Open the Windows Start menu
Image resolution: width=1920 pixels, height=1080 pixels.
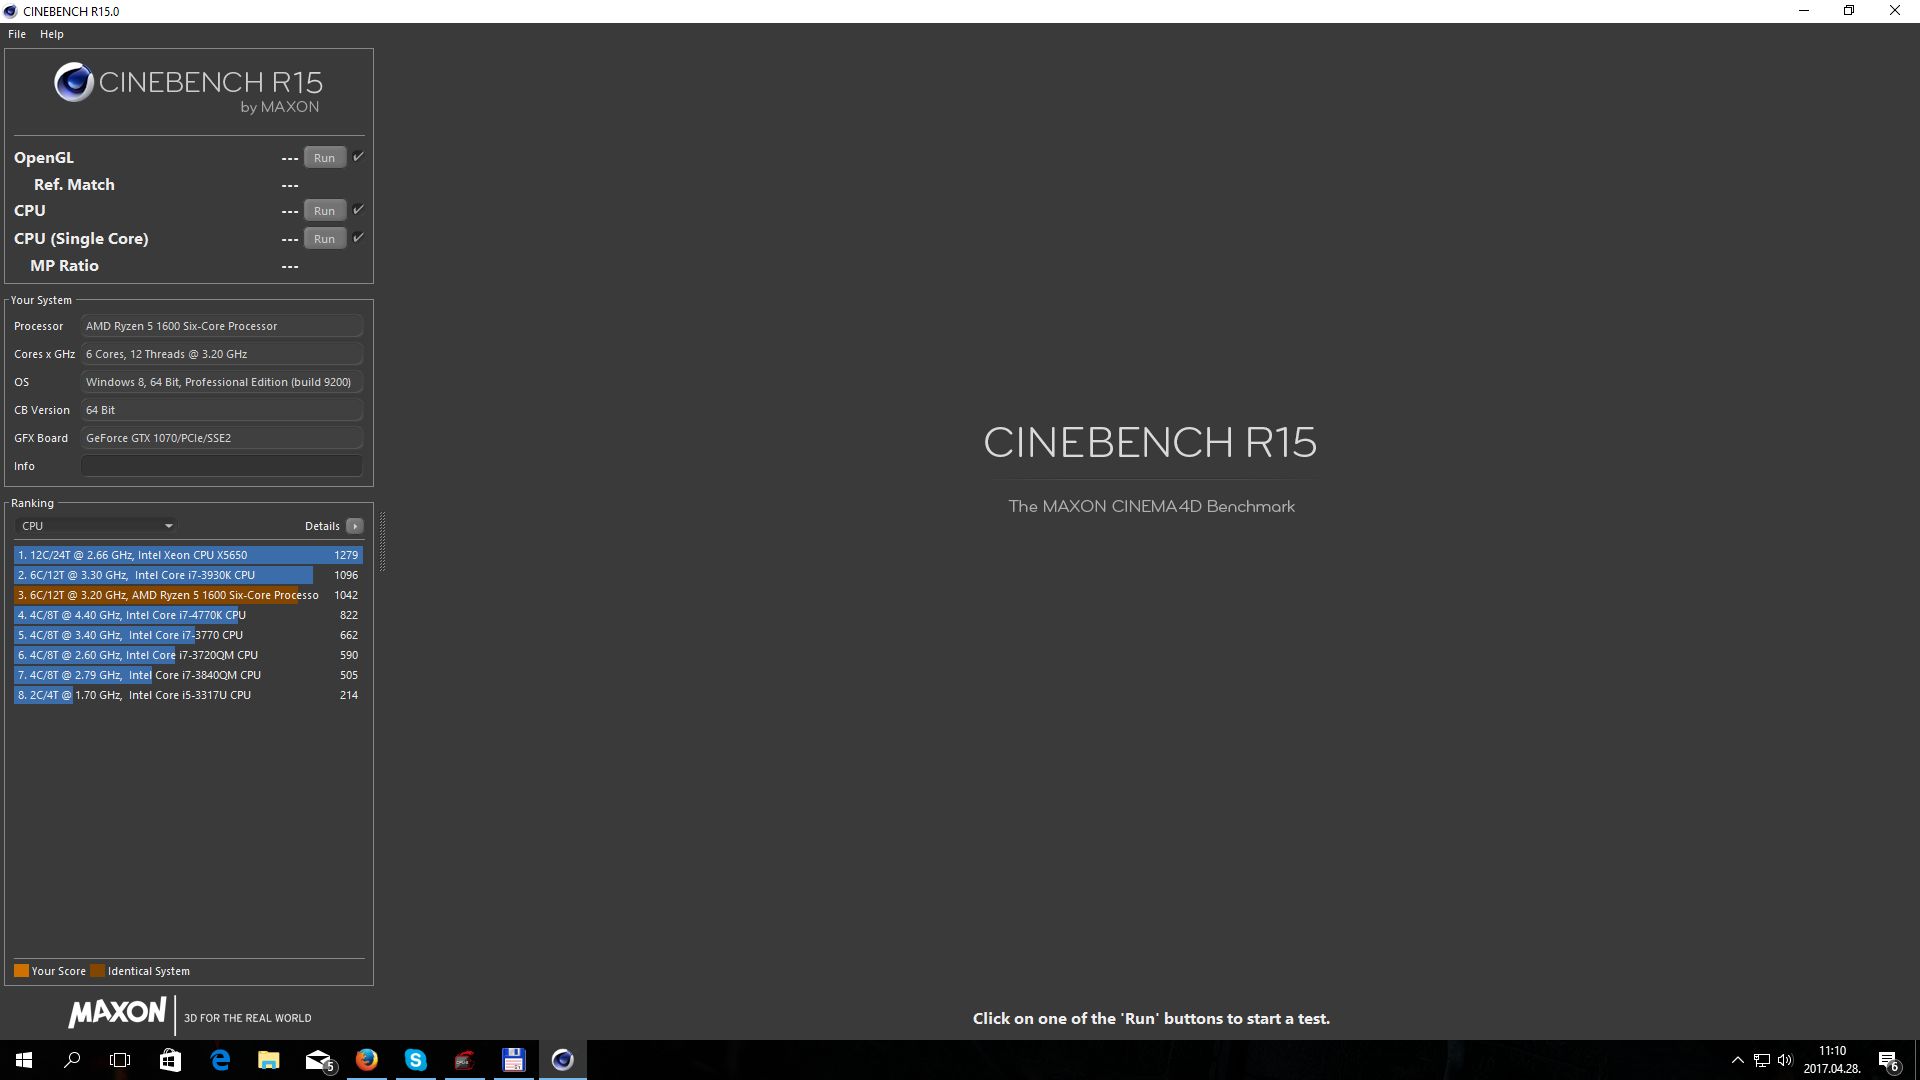[24, 1060]
